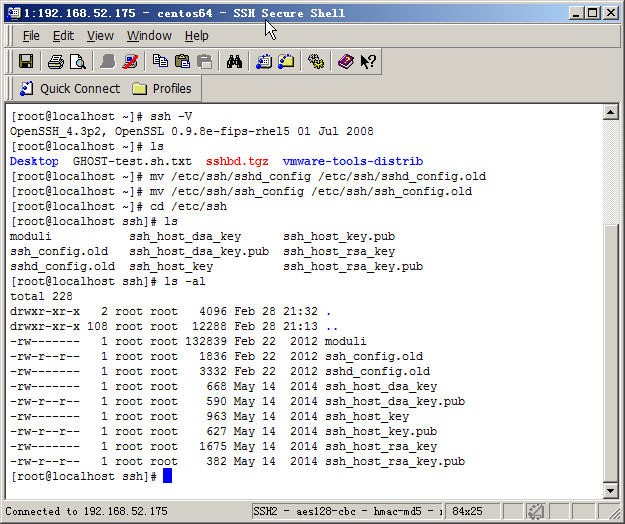
Task: Open the File menu
Action: (31, 36)
